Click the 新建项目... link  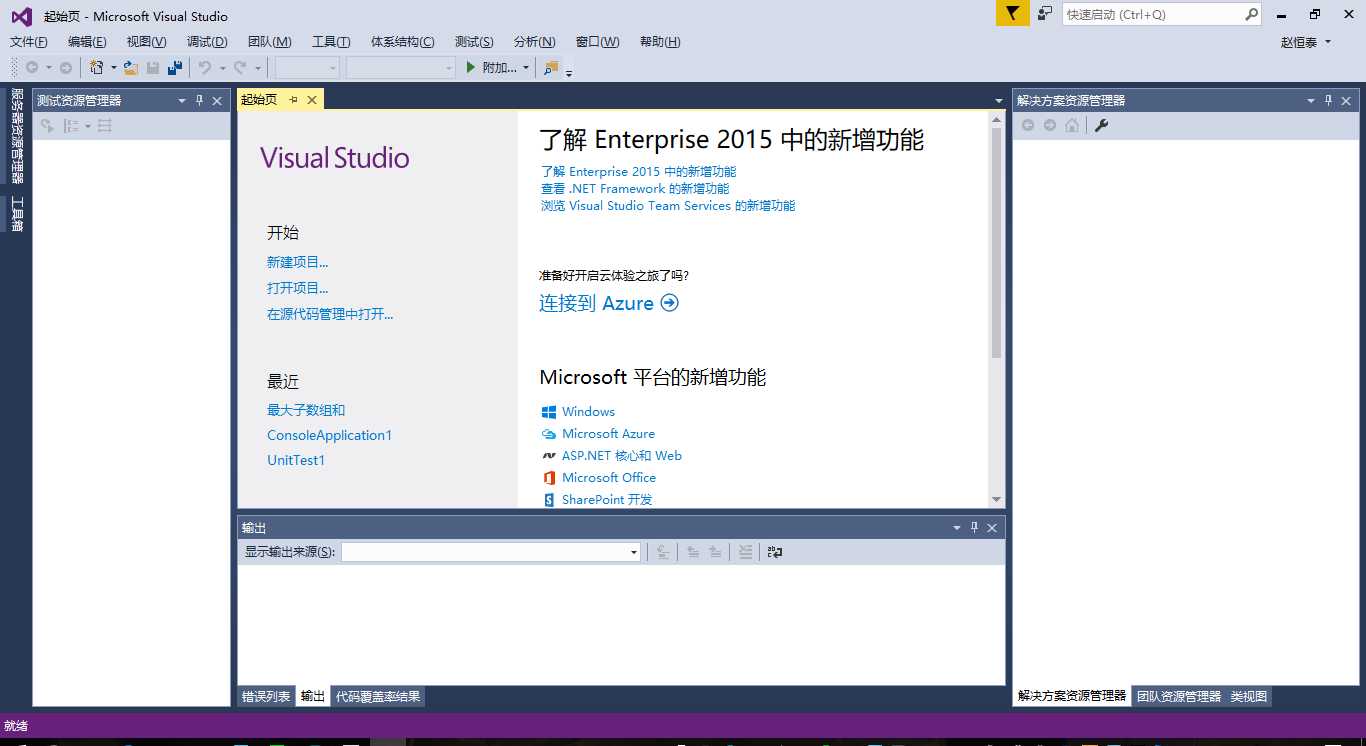298,262
